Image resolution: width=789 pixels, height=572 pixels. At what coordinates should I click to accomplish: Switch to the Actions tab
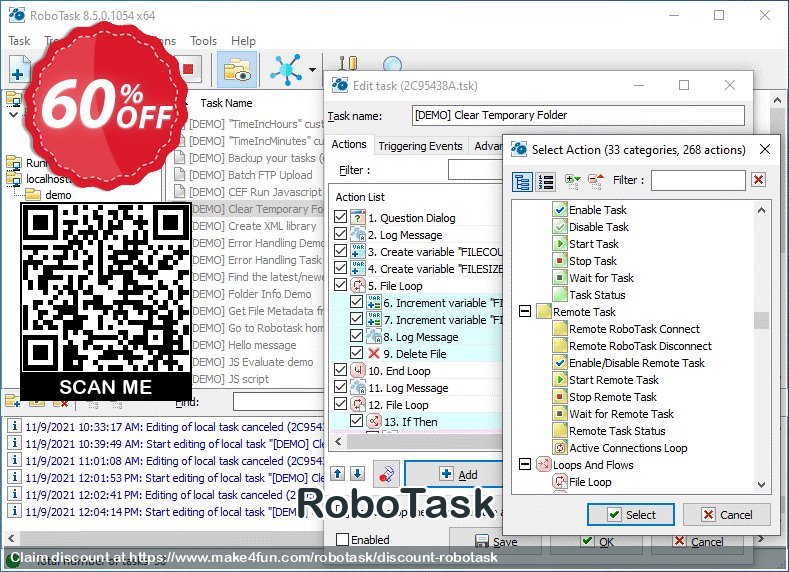349,145
